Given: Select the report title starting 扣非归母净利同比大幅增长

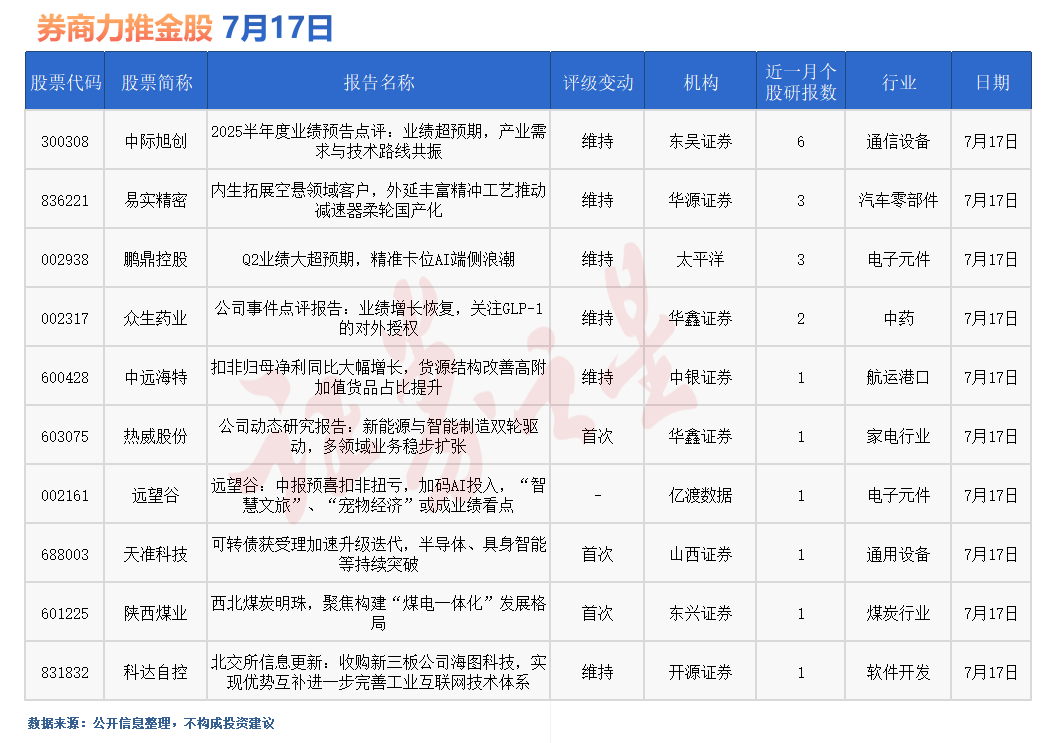Looking at the screenshot, I should pos(379,378).
